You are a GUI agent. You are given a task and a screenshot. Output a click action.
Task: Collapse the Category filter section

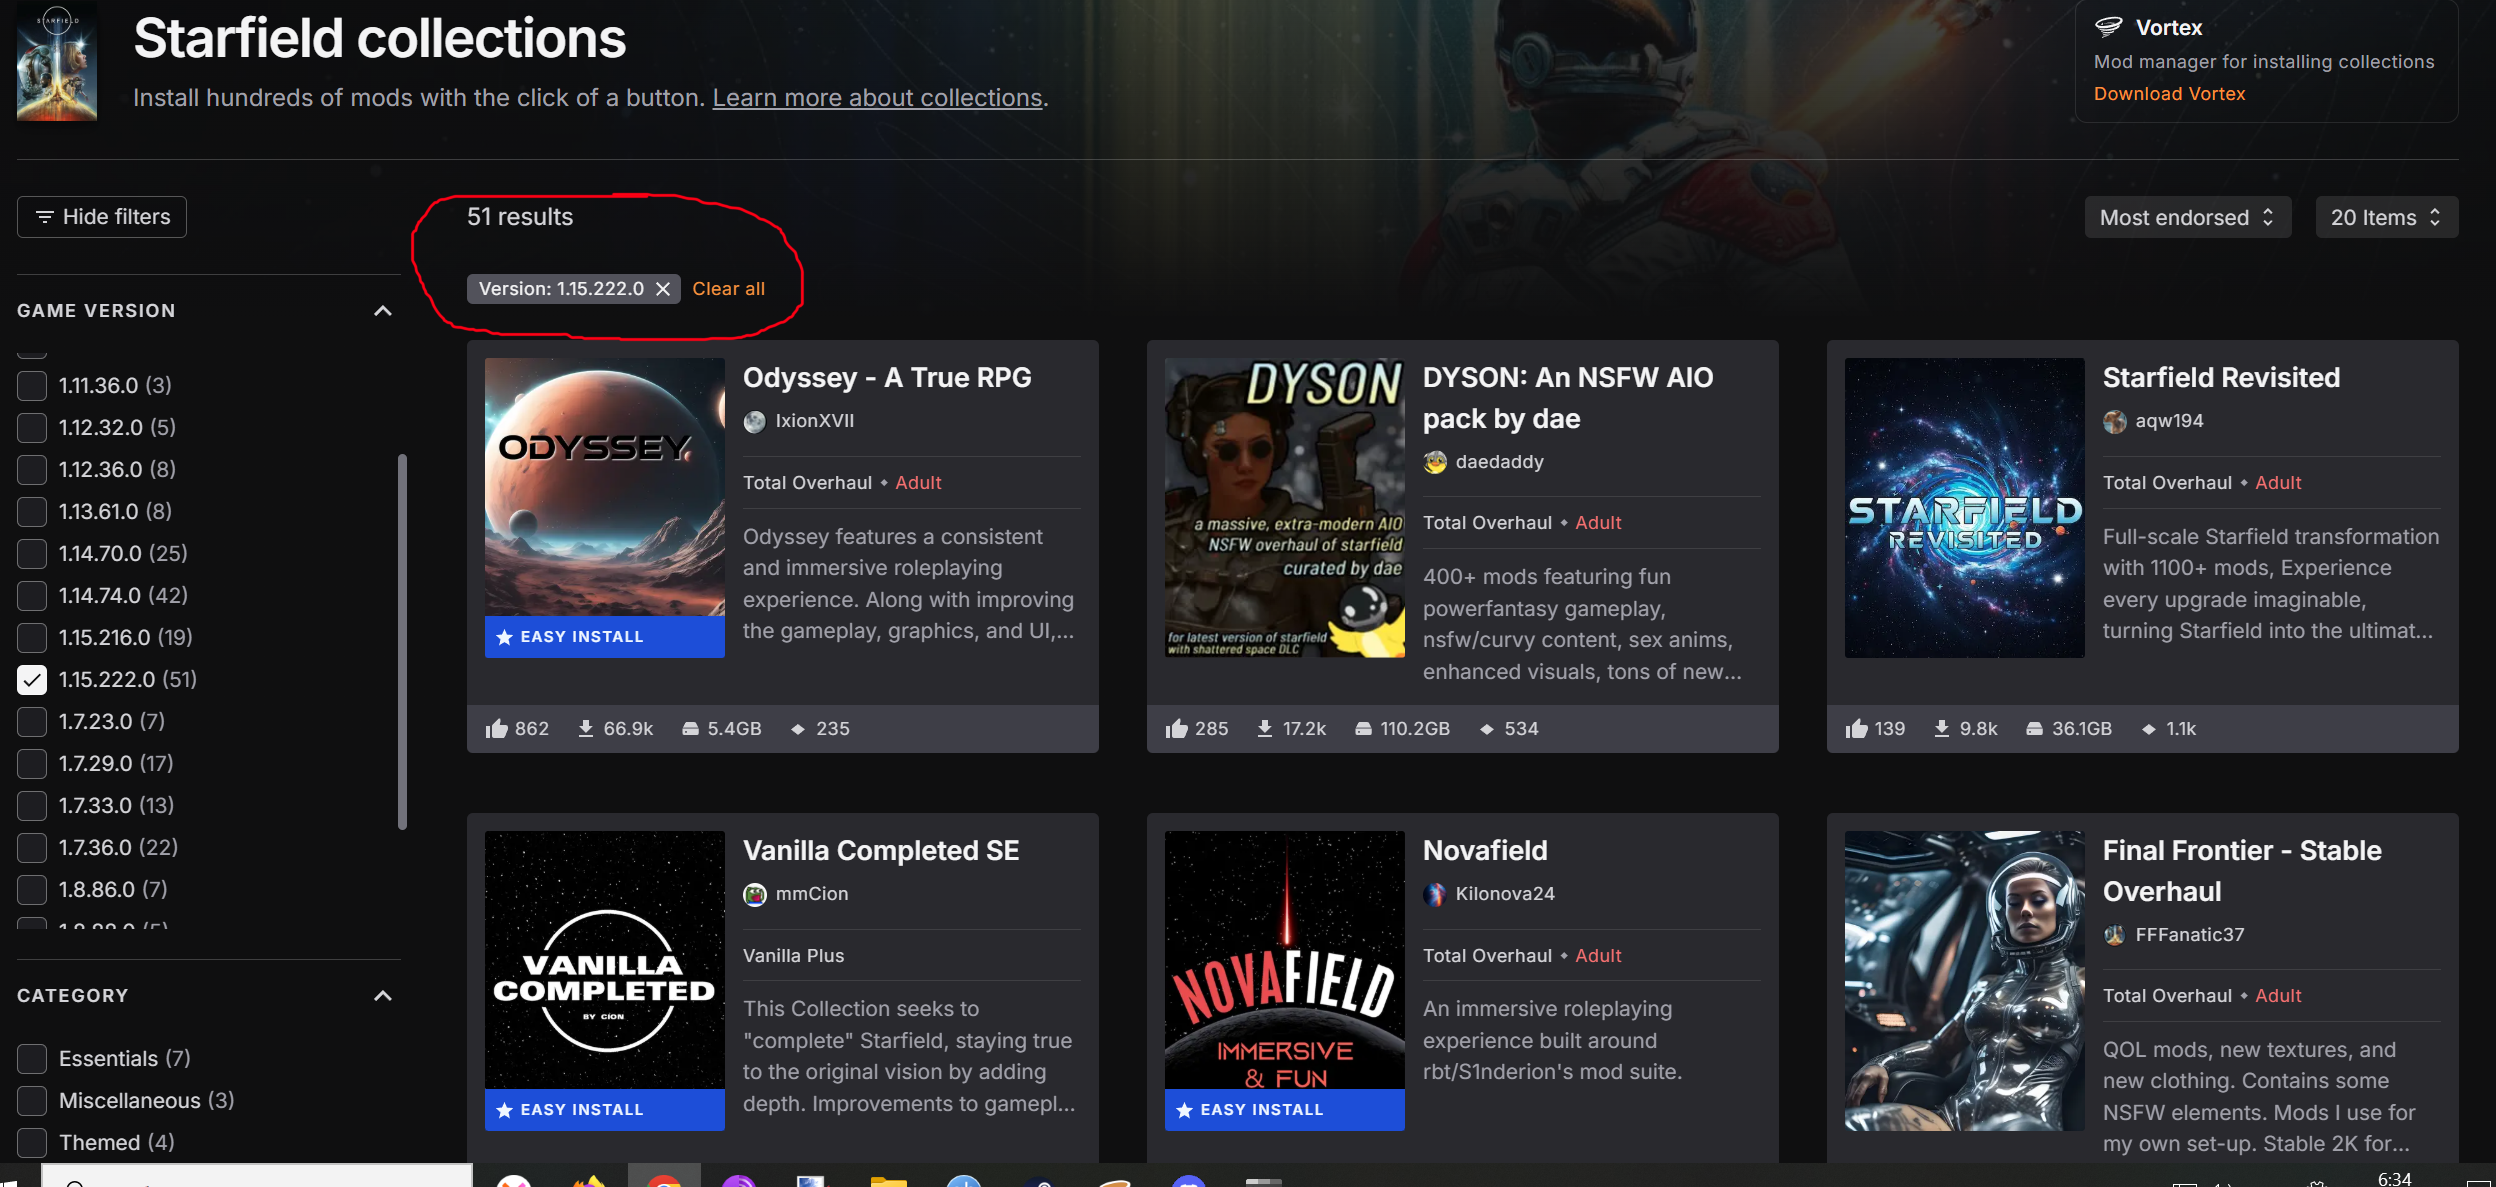382,996
